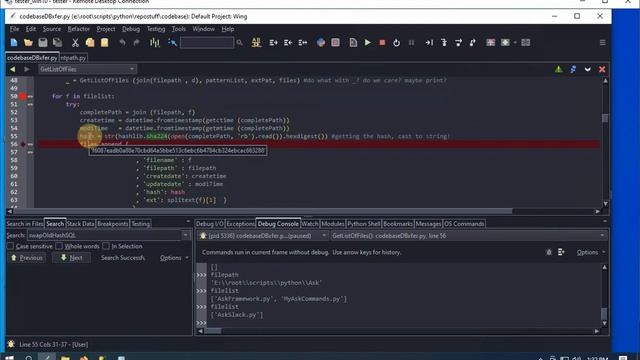
Task: Click the taskbar search magnifier icon
Action: pos(29,358)
